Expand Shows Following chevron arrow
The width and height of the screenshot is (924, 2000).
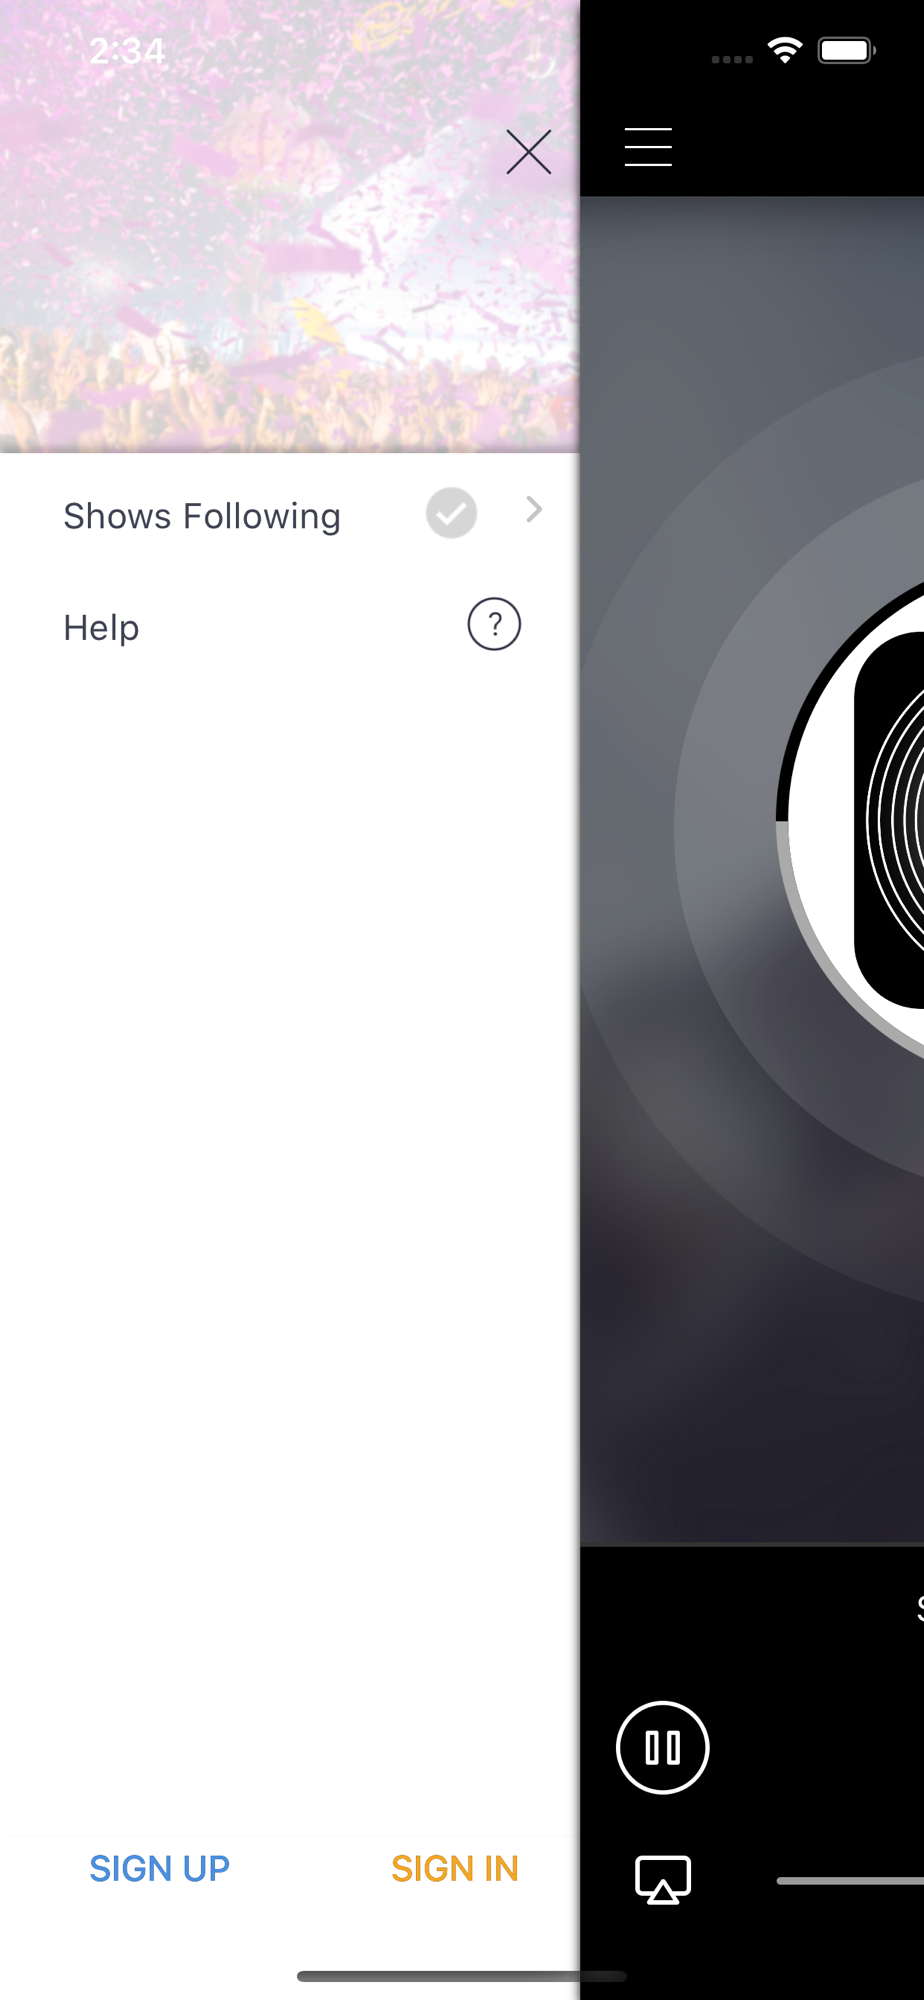[x=534, y=510]
